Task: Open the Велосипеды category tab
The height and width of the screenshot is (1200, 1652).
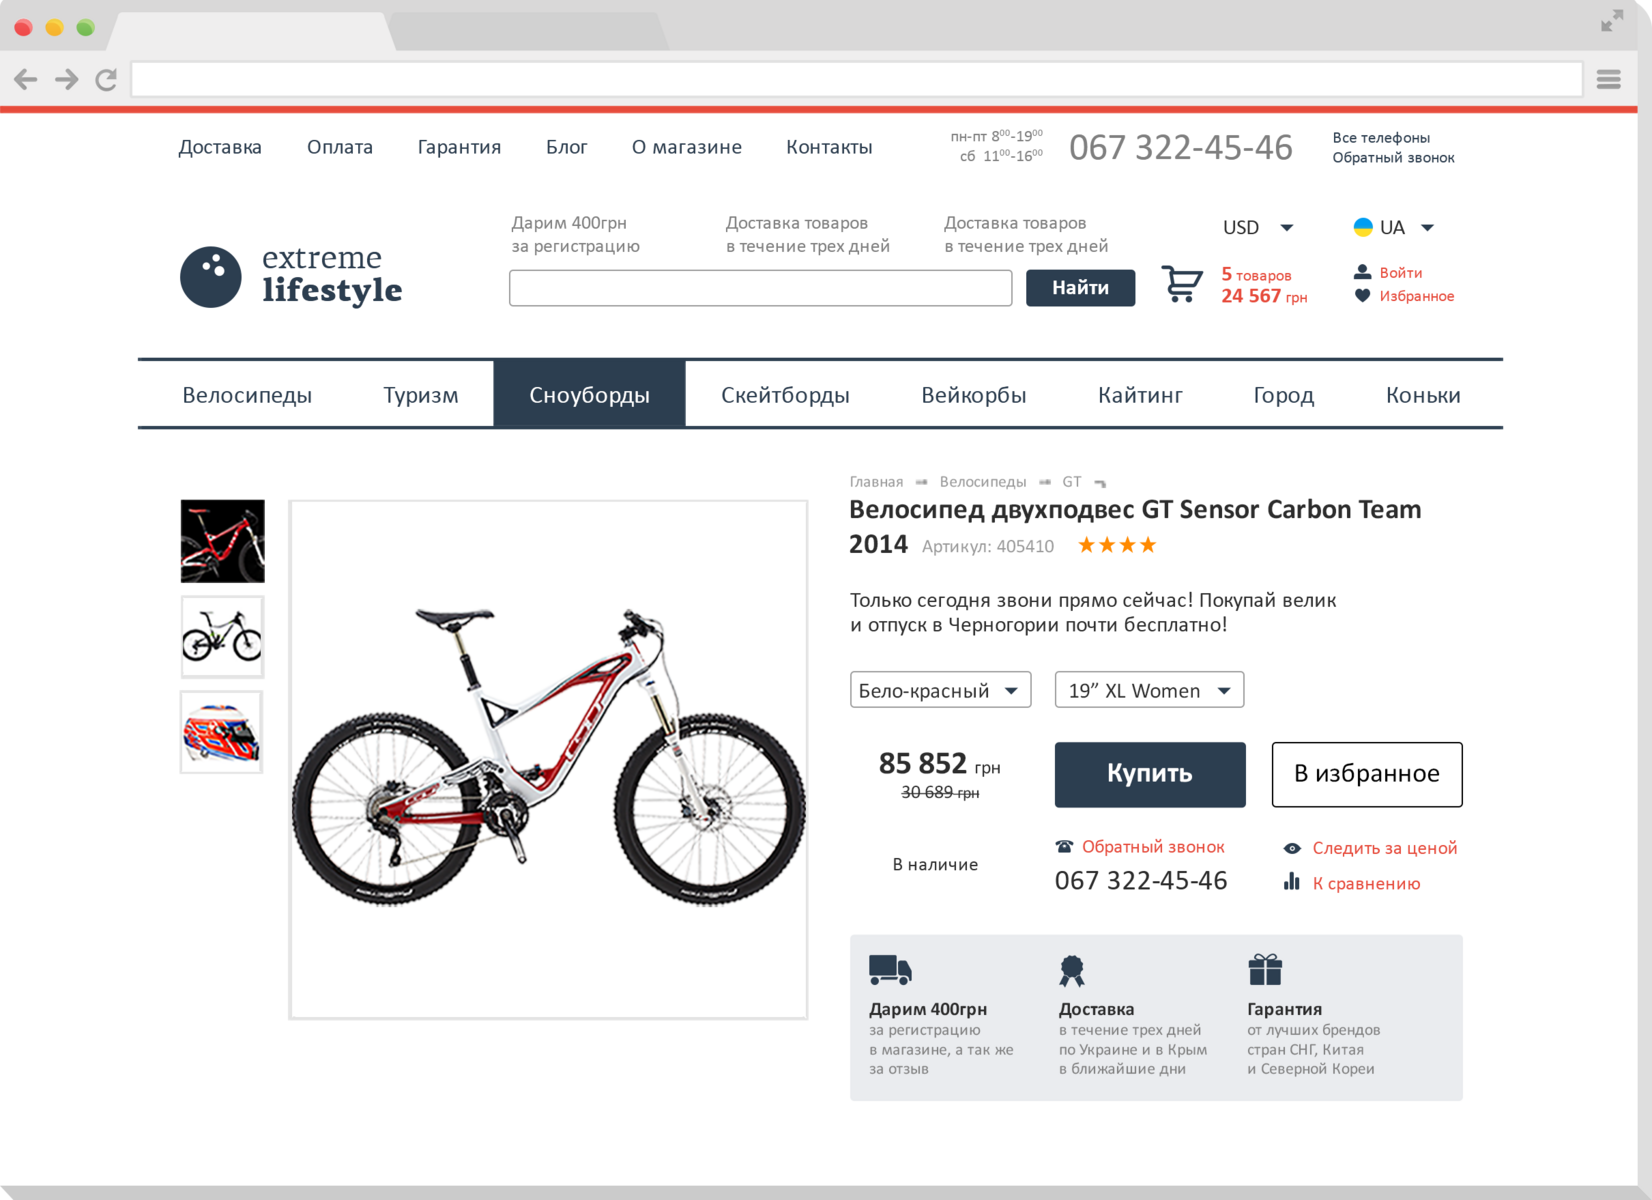Action: [x=247, y=394]
